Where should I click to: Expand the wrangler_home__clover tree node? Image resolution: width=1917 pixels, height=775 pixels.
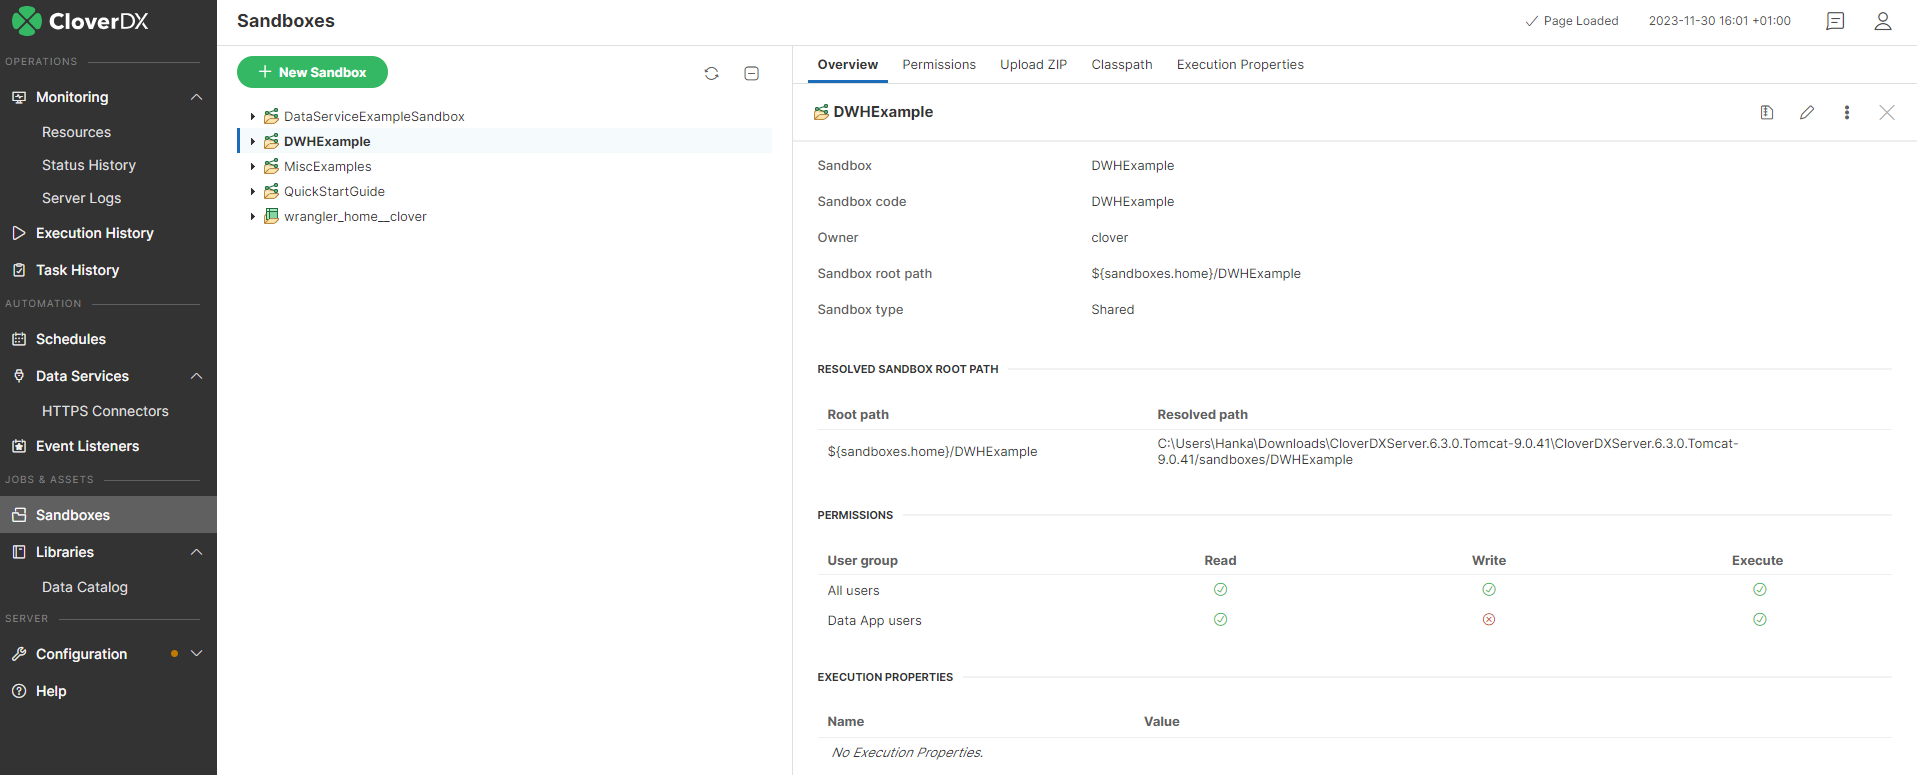coord(253,217)
